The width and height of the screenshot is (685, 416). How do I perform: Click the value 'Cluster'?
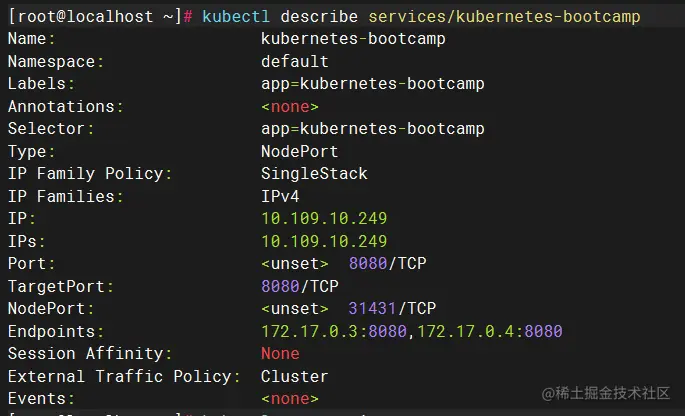(x=294, y=376)
